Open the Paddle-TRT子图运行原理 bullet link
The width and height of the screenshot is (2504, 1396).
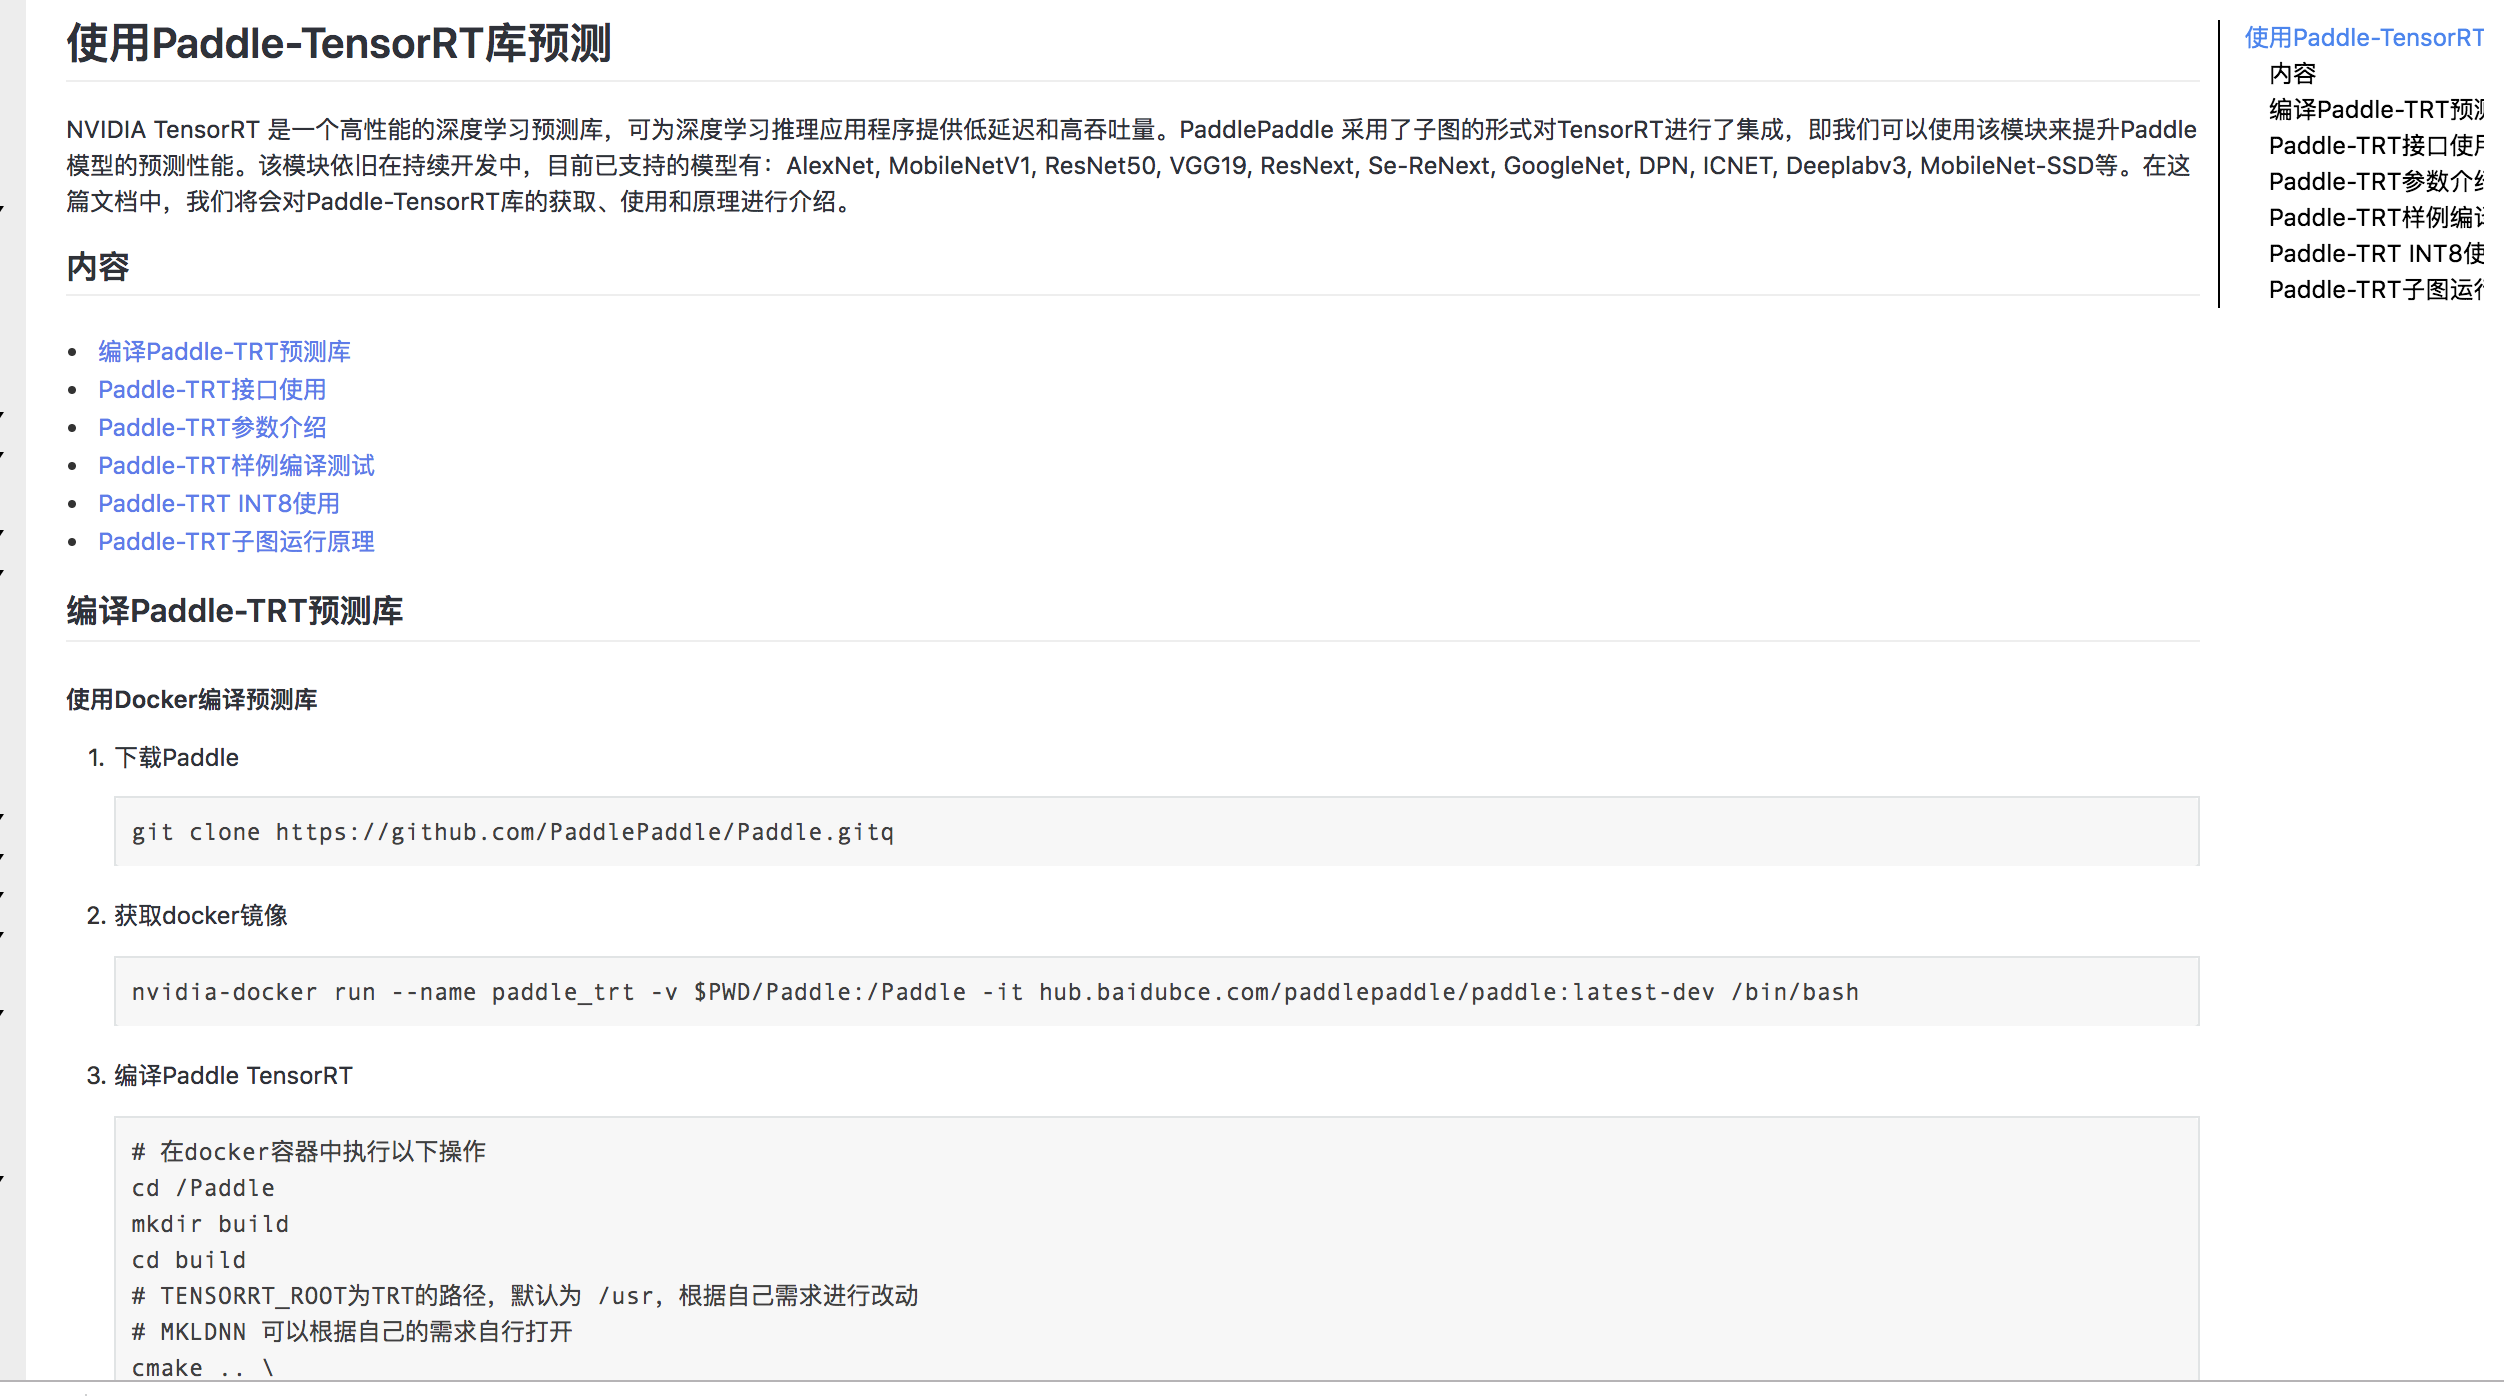pos(236,542)
